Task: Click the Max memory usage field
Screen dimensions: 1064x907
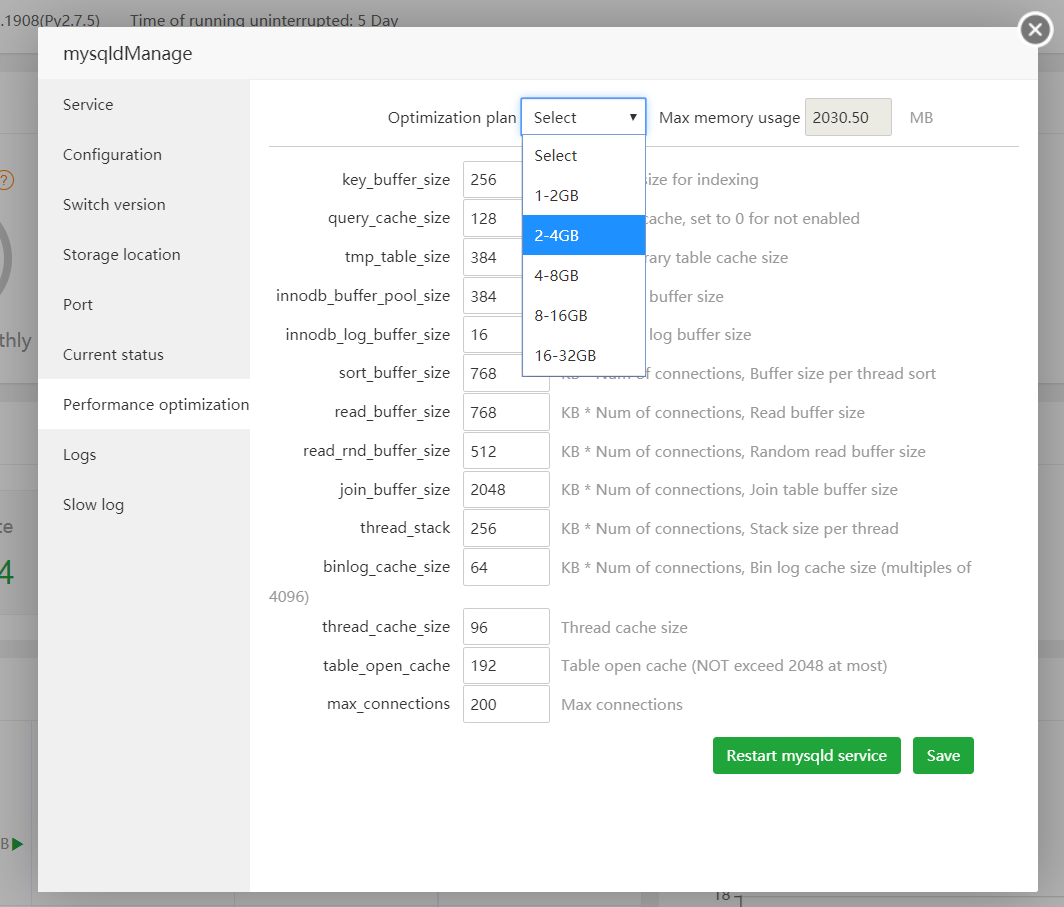Action: point(847,117)
